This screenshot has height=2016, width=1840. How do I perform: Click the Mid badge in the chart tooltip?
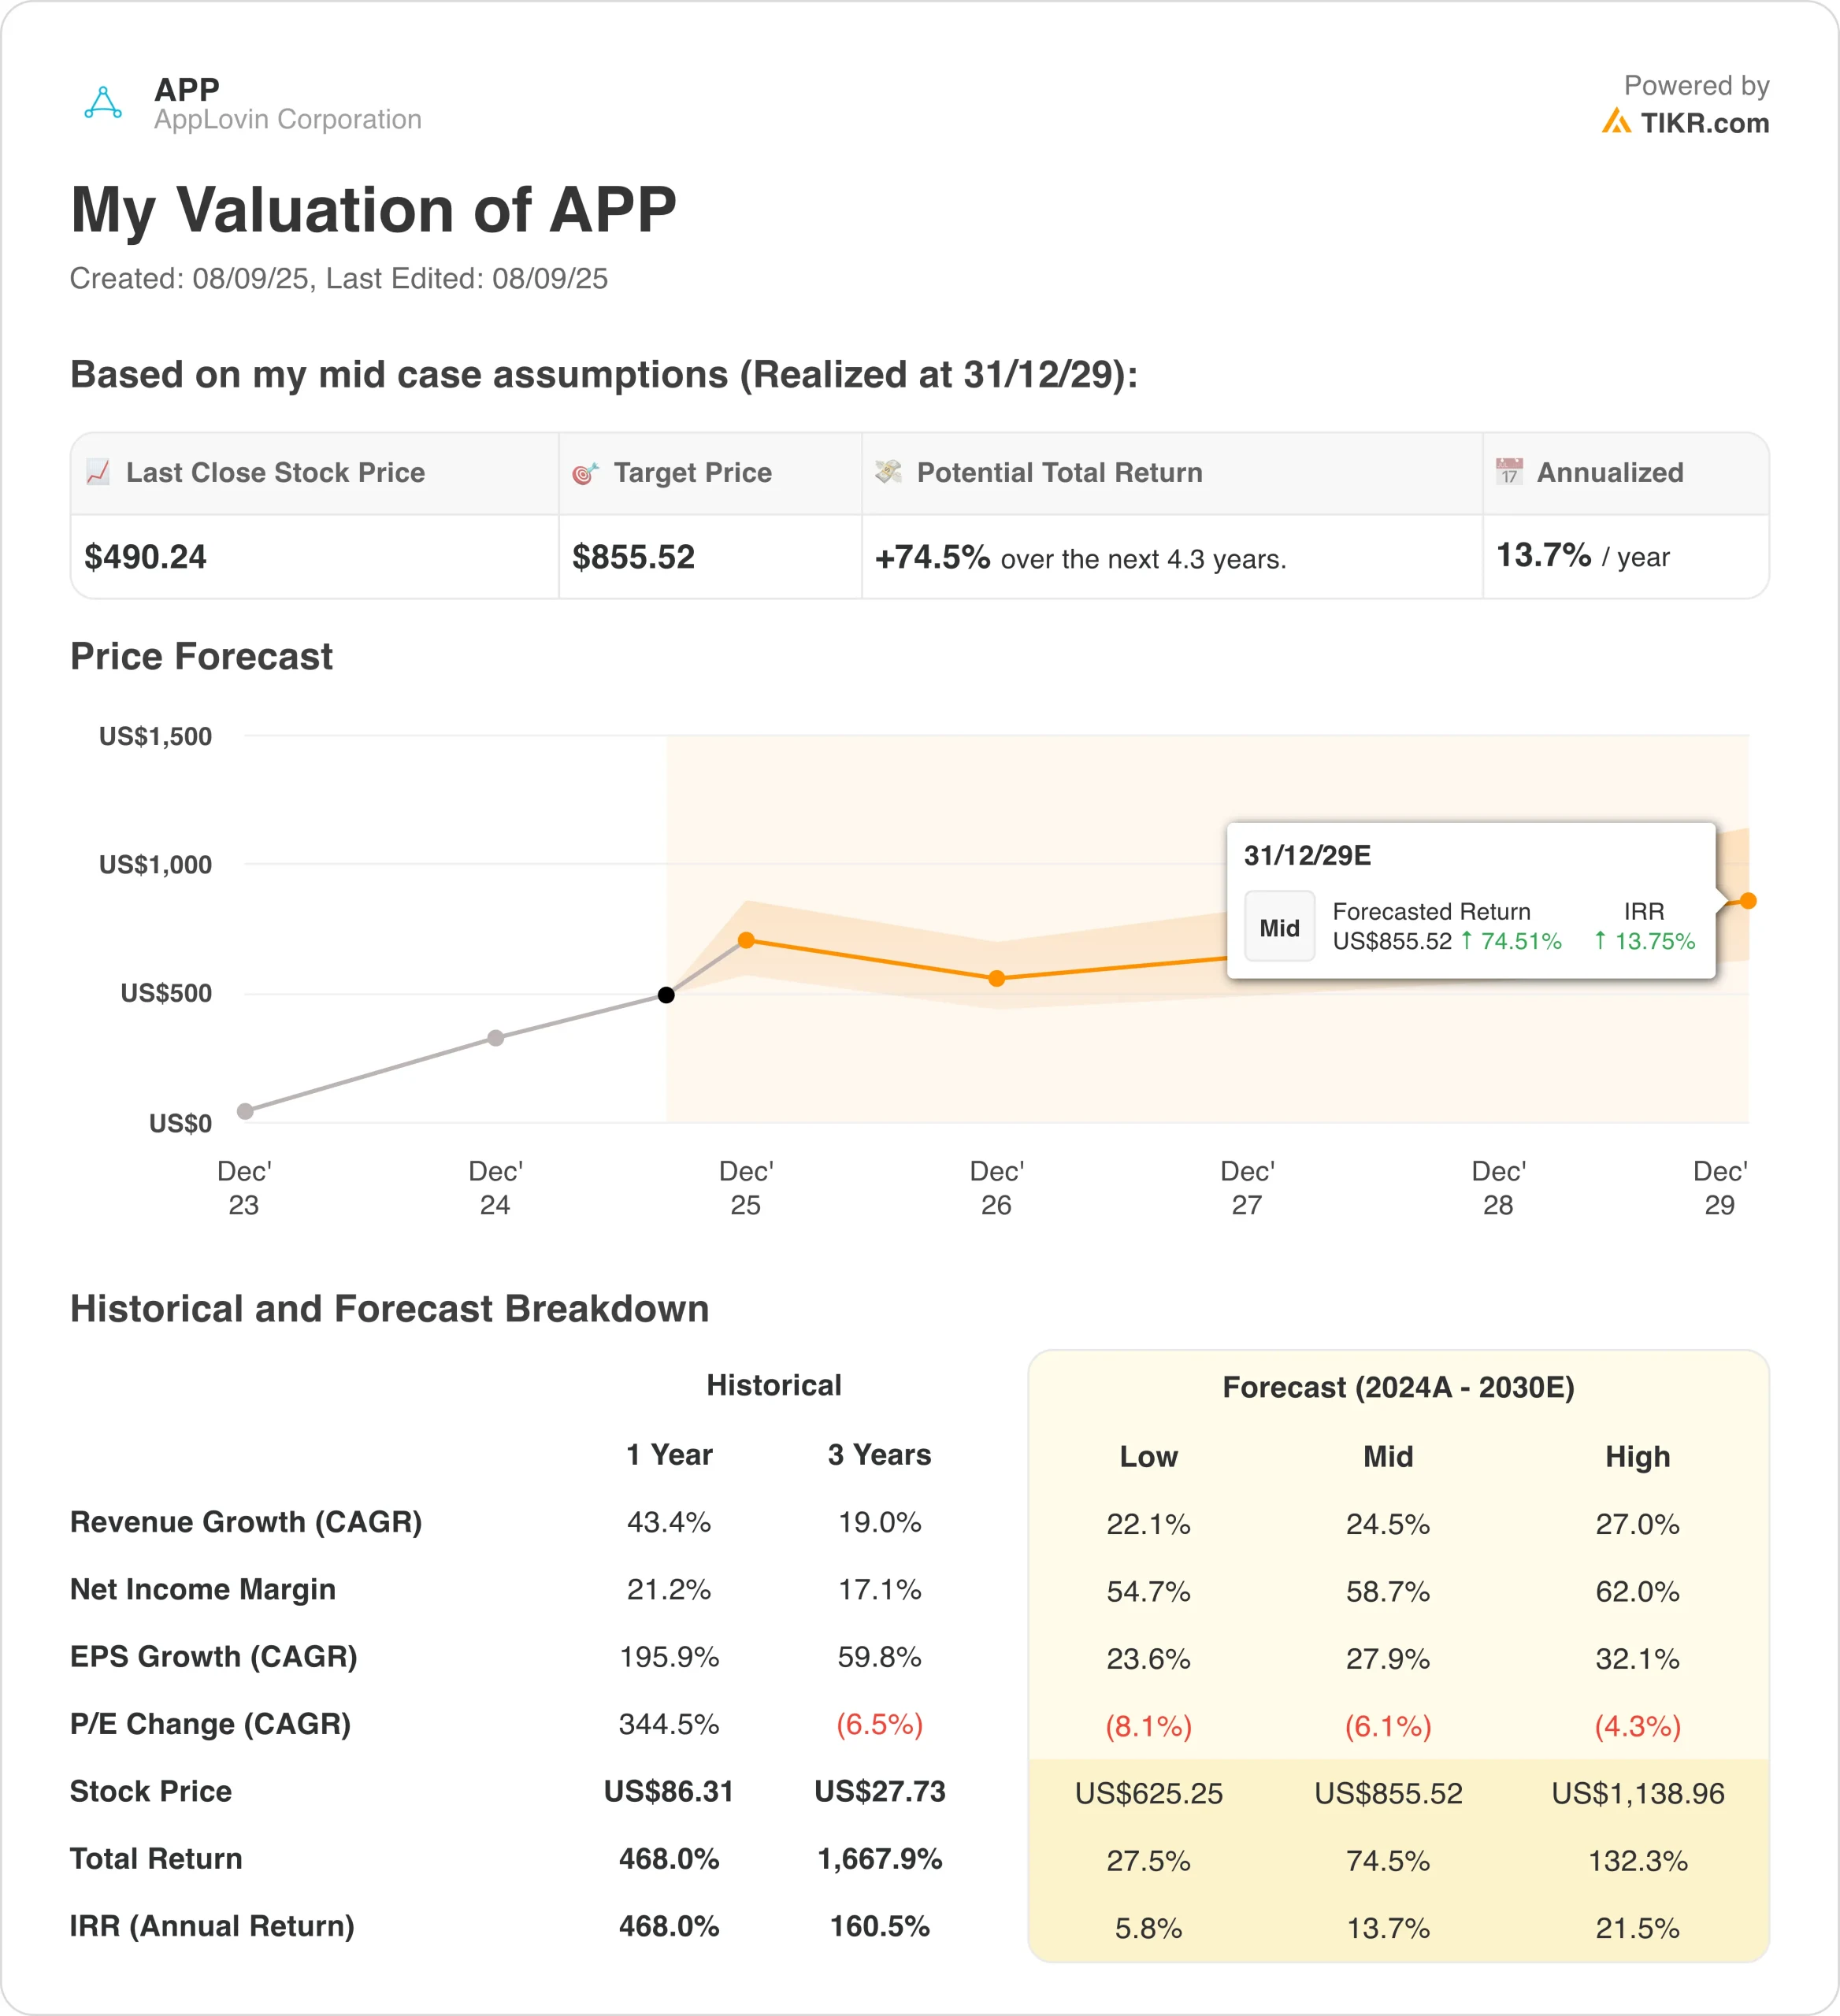(x=1279, y=927)
